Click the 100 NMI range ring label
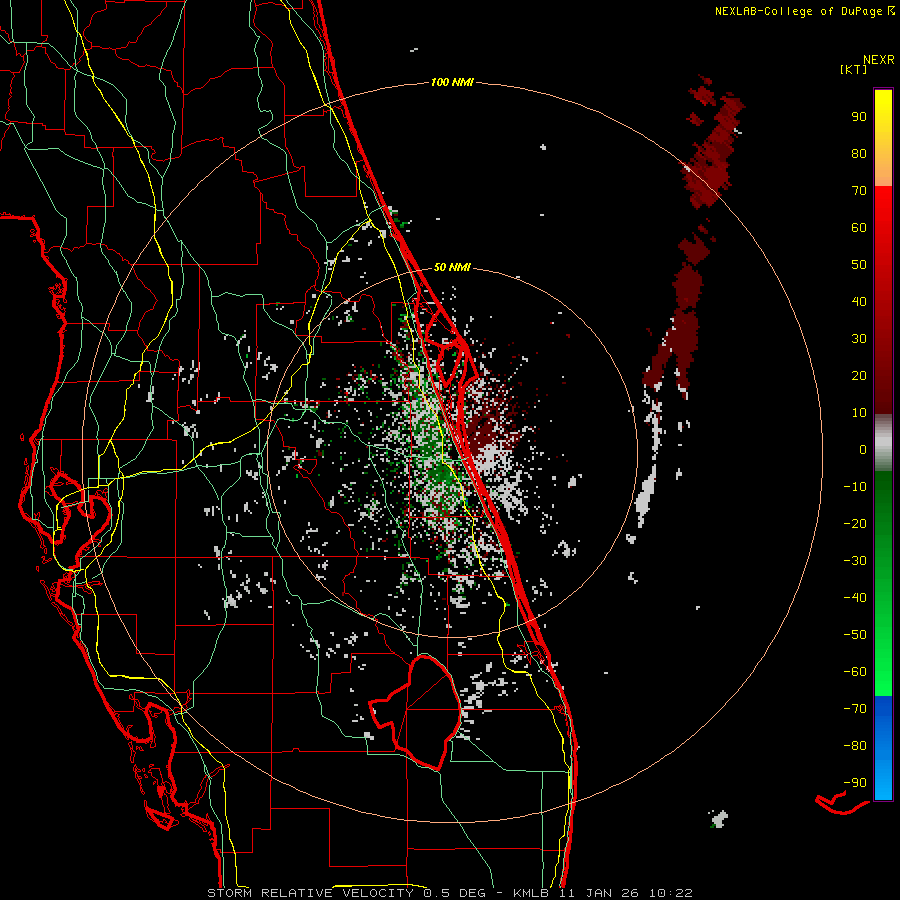900x900 pixels. point(452,82)
